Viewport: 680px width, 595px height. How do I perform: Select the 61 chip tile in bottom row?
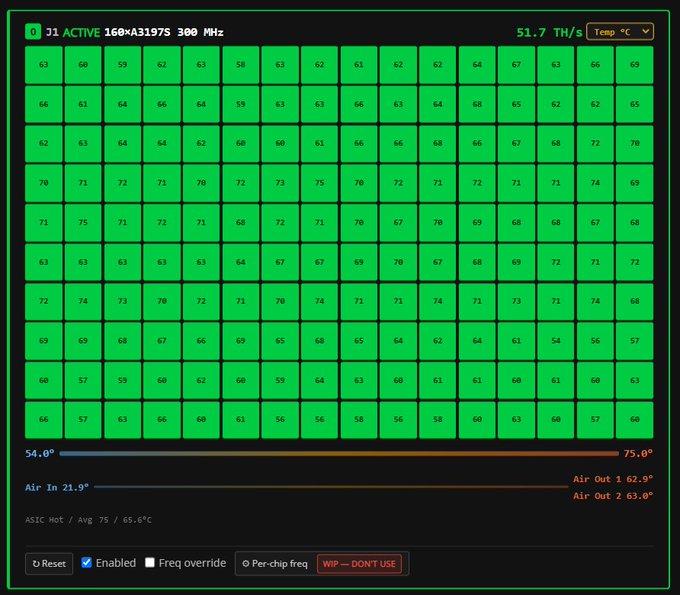coord(241,419)
